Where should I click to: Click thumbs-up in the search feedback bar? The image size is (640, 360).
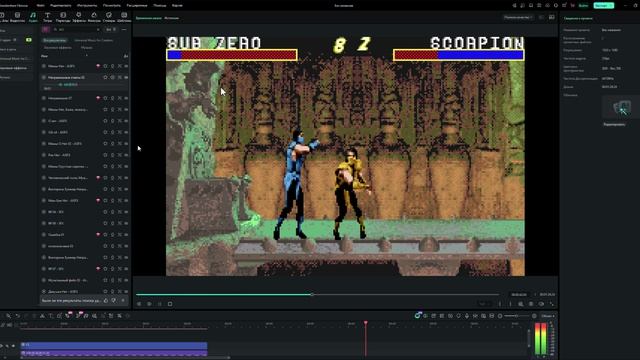click(106, 300)
